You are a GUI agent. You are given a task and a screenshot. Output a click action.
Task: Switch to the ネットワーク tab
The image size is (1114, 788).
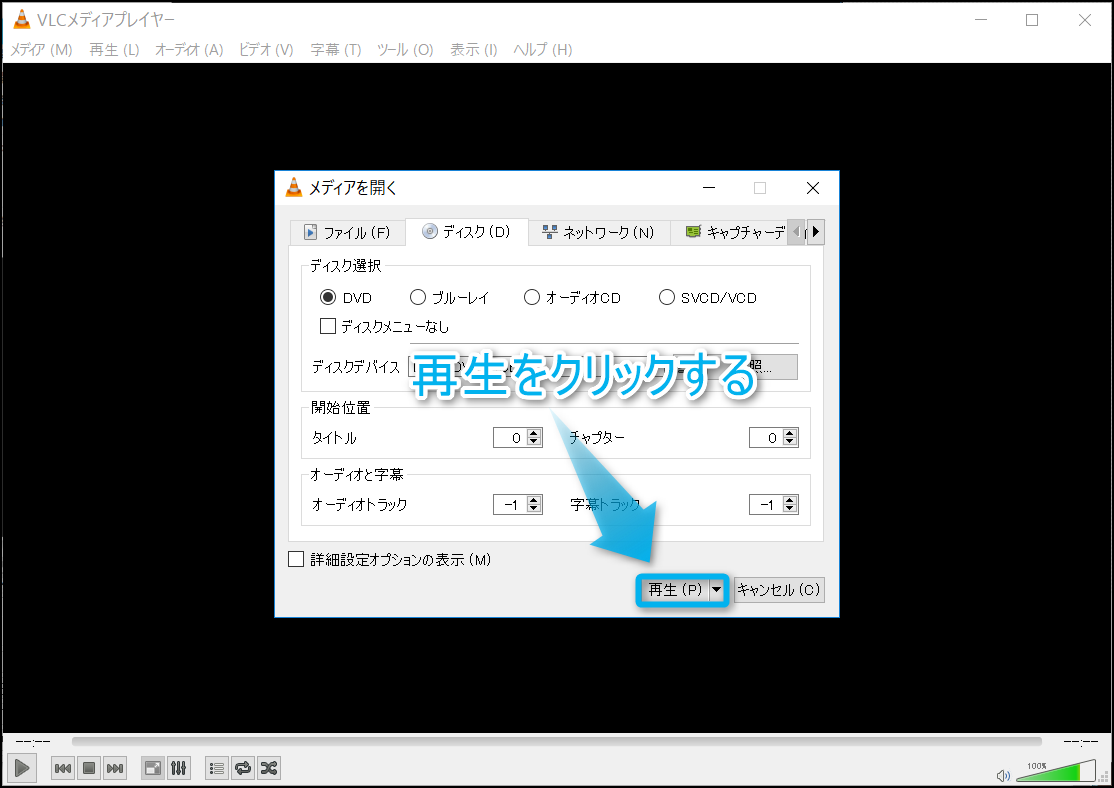pyautogui.click(x=598, y=232)
